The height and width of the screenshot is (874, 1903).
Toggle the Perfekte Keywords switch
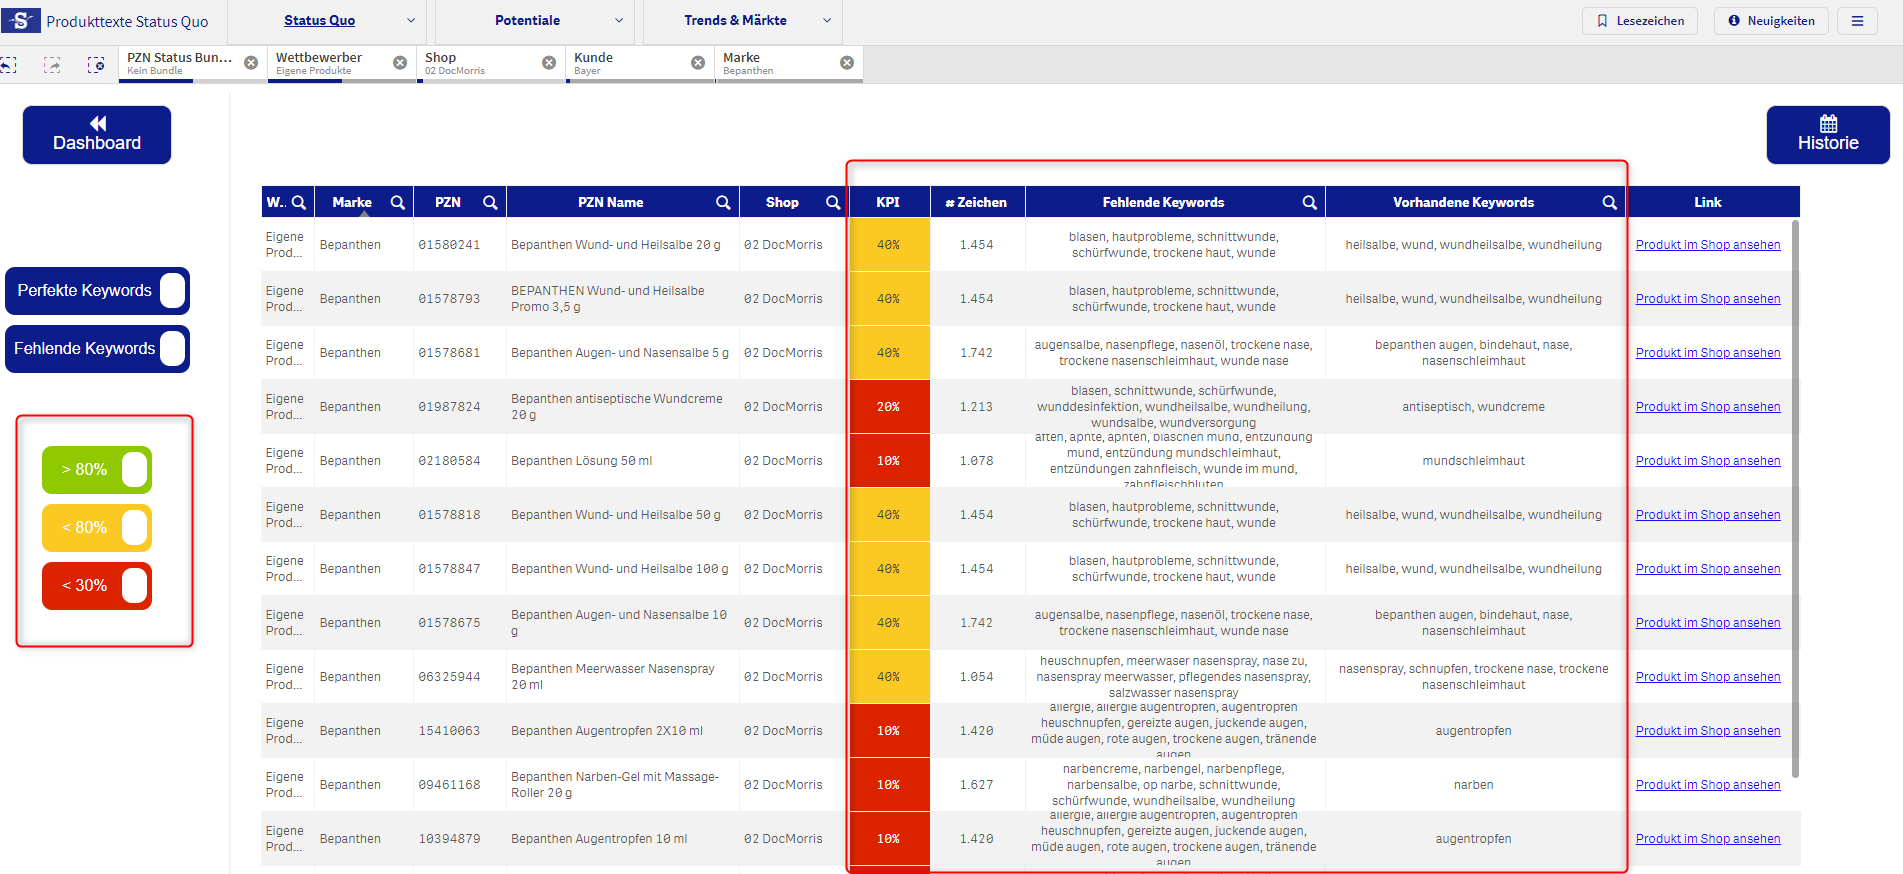click(172, 291)
